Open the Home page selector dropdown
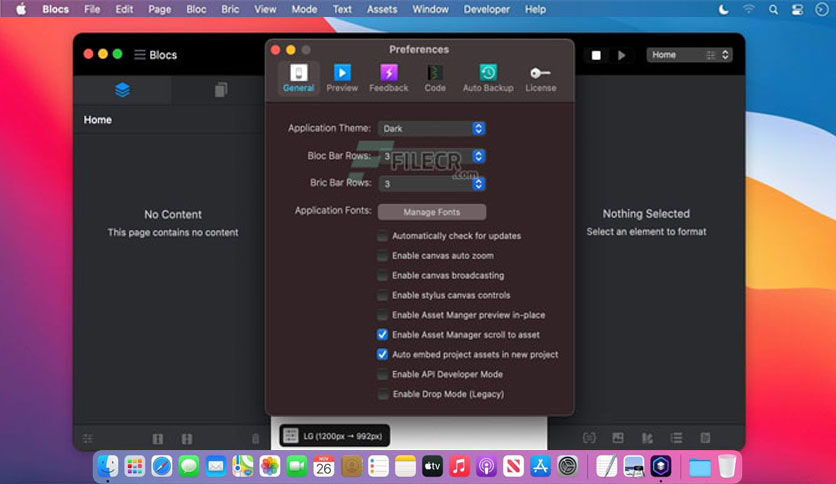 click(689, 55)
